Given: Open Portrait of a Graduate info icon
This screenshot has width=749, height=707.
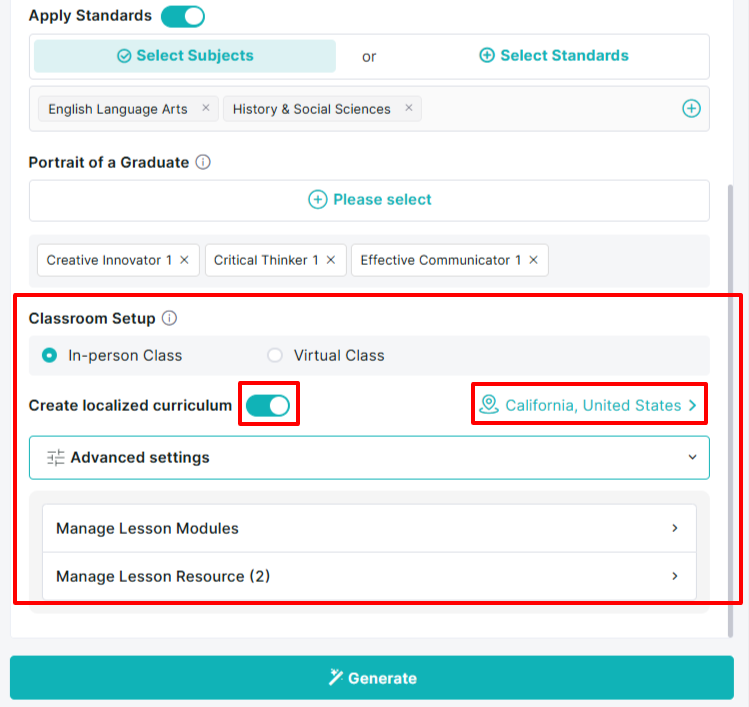Looking at the screenshot, I should click(x=203, y=162).
